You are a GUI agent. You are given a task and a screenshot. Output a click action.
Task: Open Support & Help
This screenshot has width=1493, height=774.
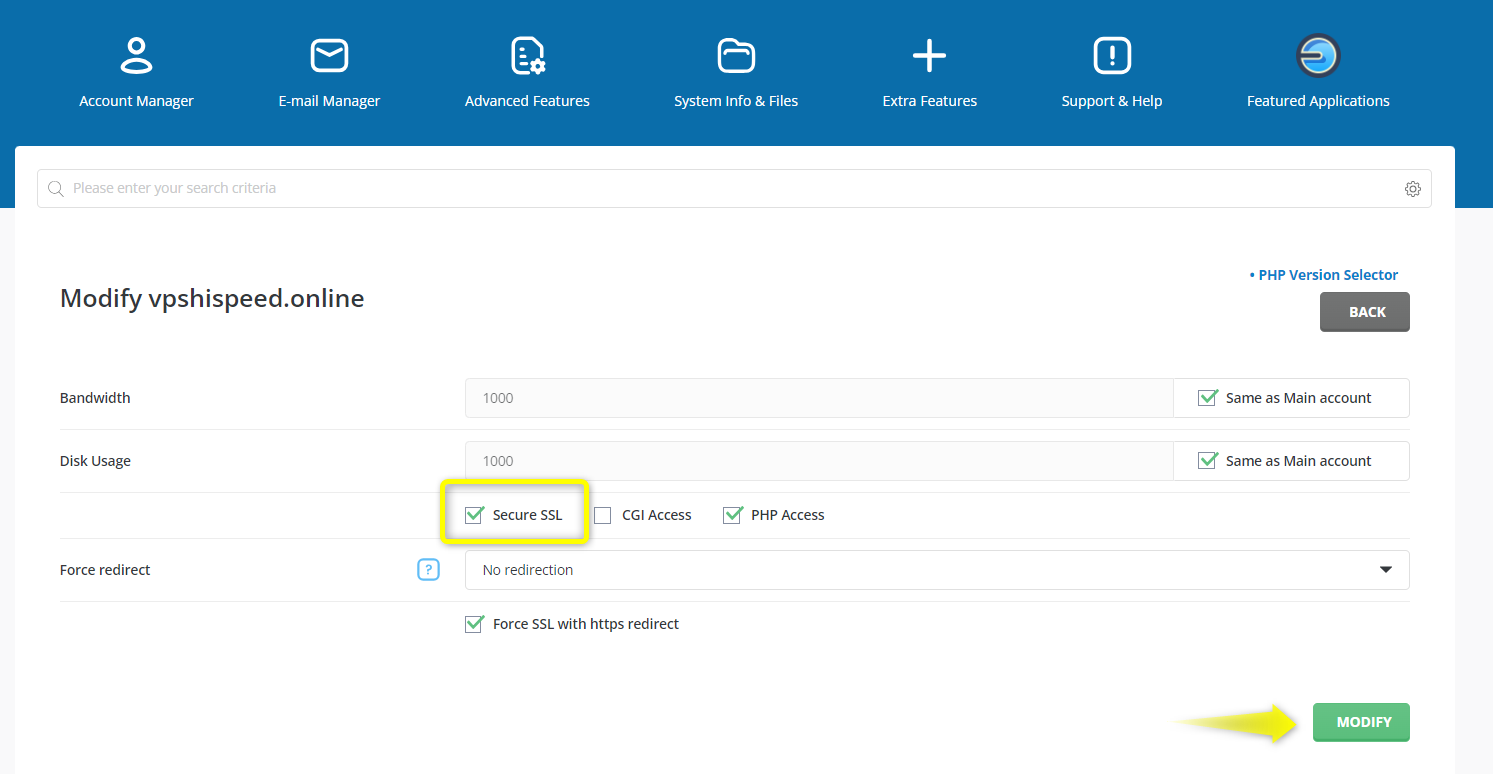tap(1111, 70)
